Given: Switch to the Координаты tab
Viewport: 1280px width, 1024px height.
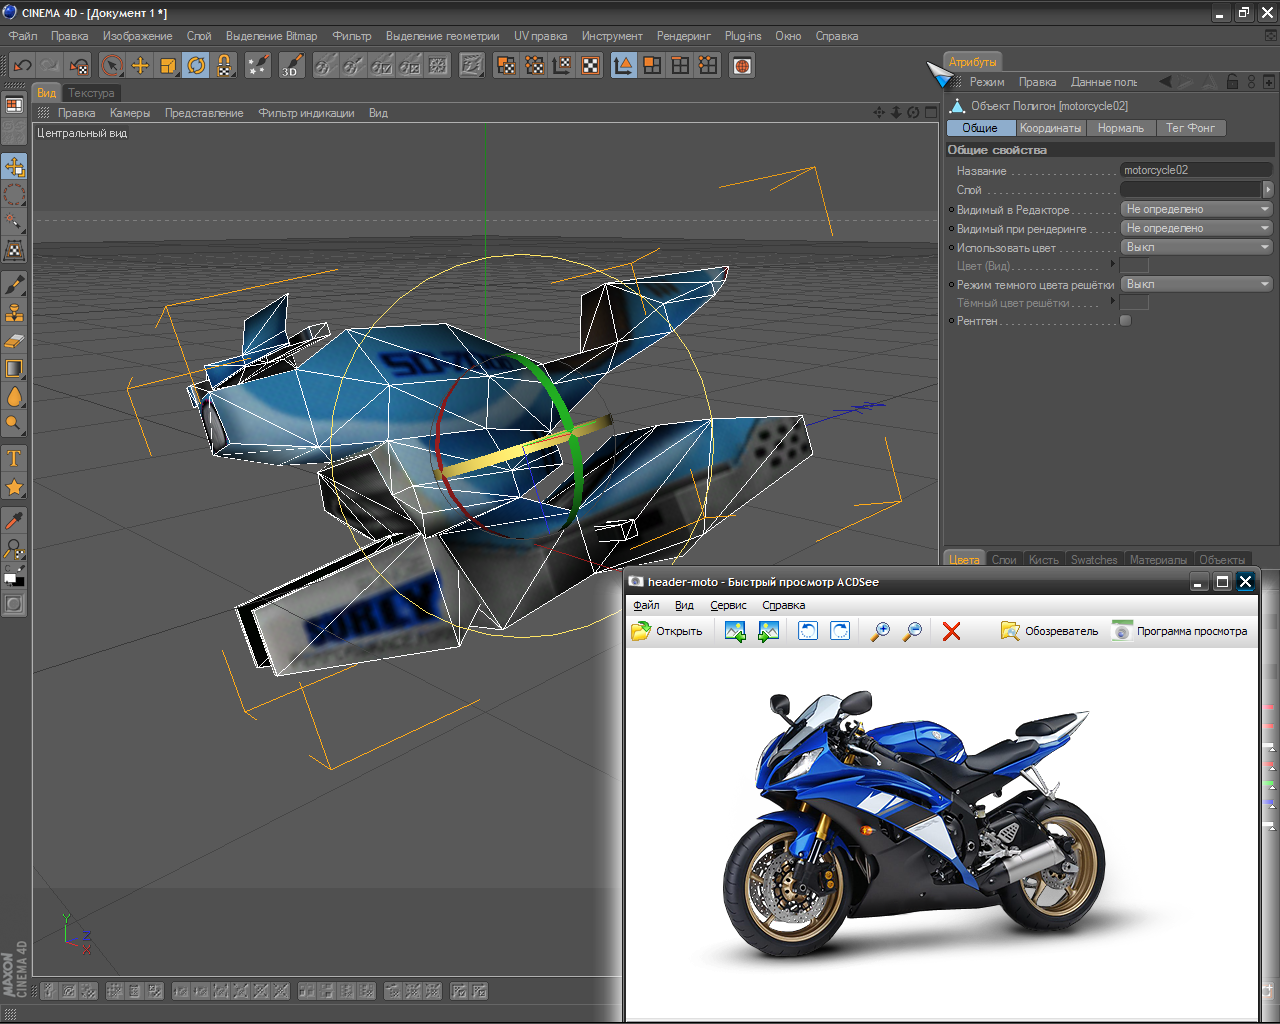Looking at the screenshot, I should pyautogui.click(x=1050, y=128).
